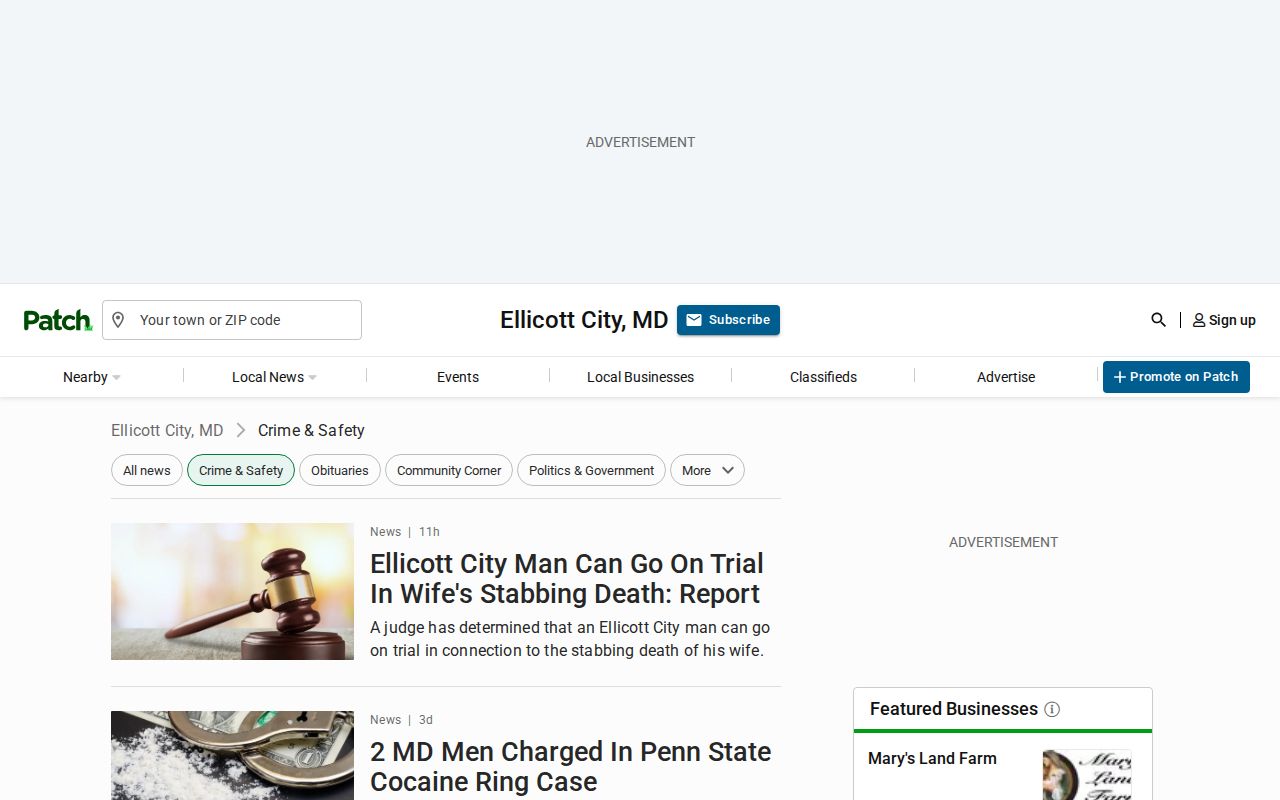
Task: Open Ellicott City Man Can Go On Trial headline
Action: (x=567, y=578)
